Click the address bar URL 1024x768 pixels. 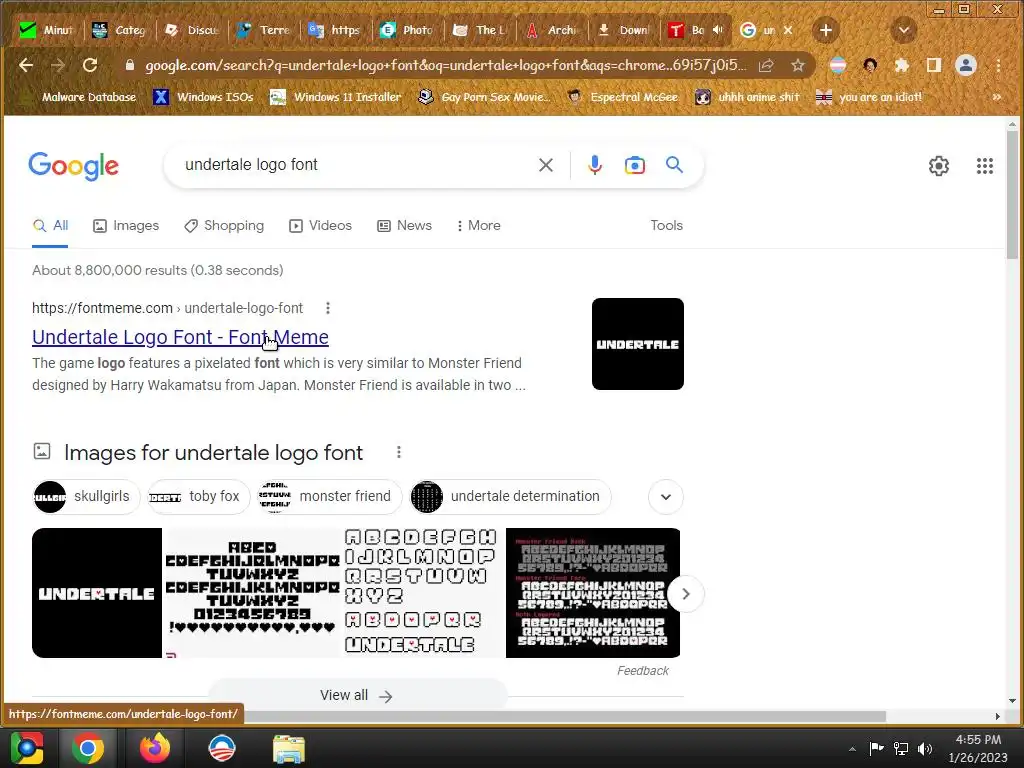(x=445, y=65)
